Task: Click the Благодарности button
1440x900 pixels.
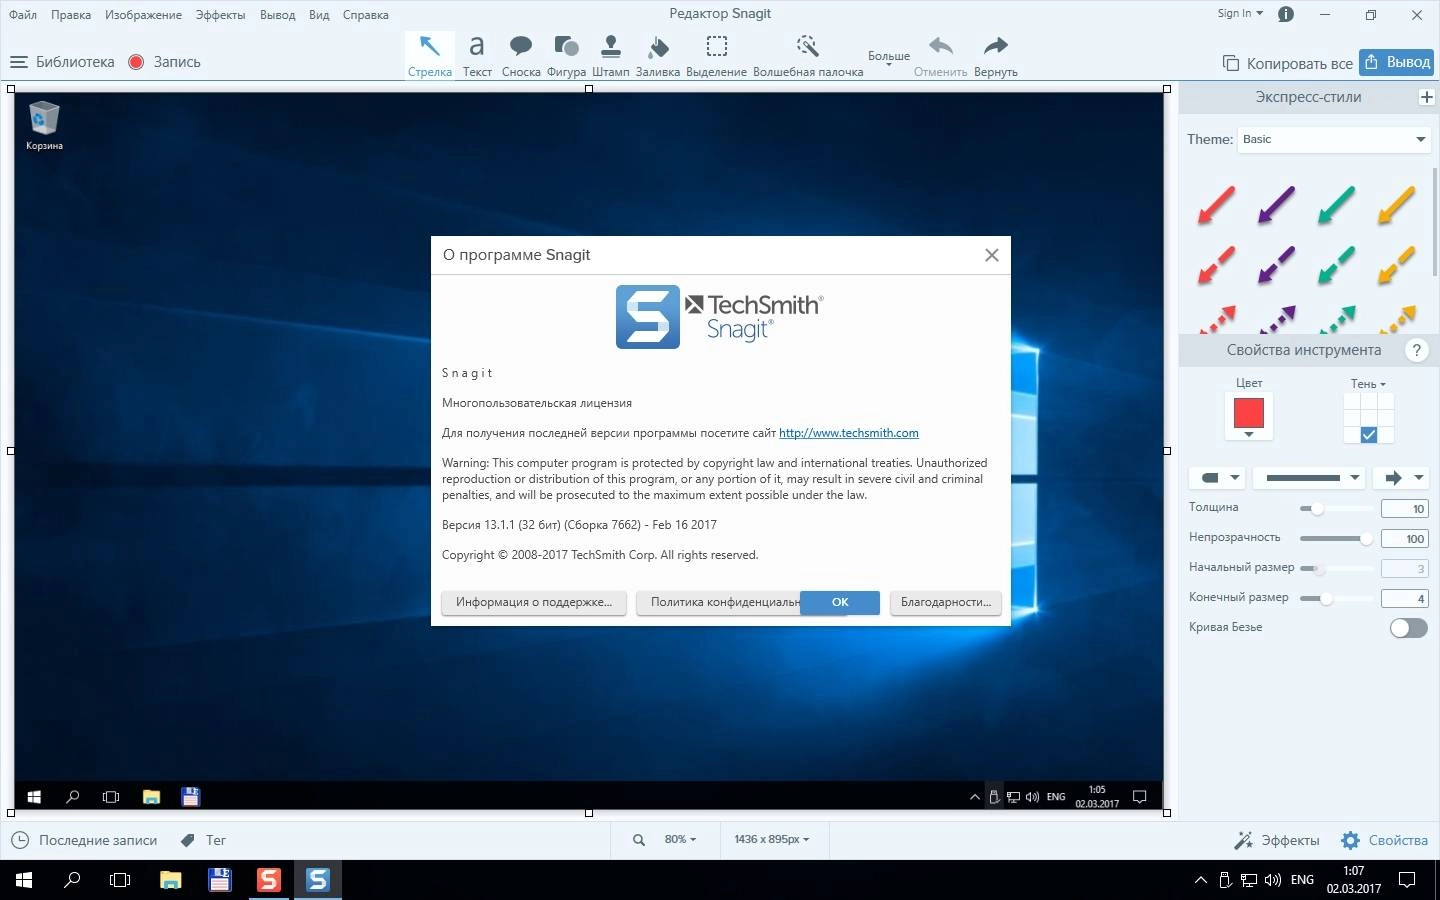Action: point(945,602)
